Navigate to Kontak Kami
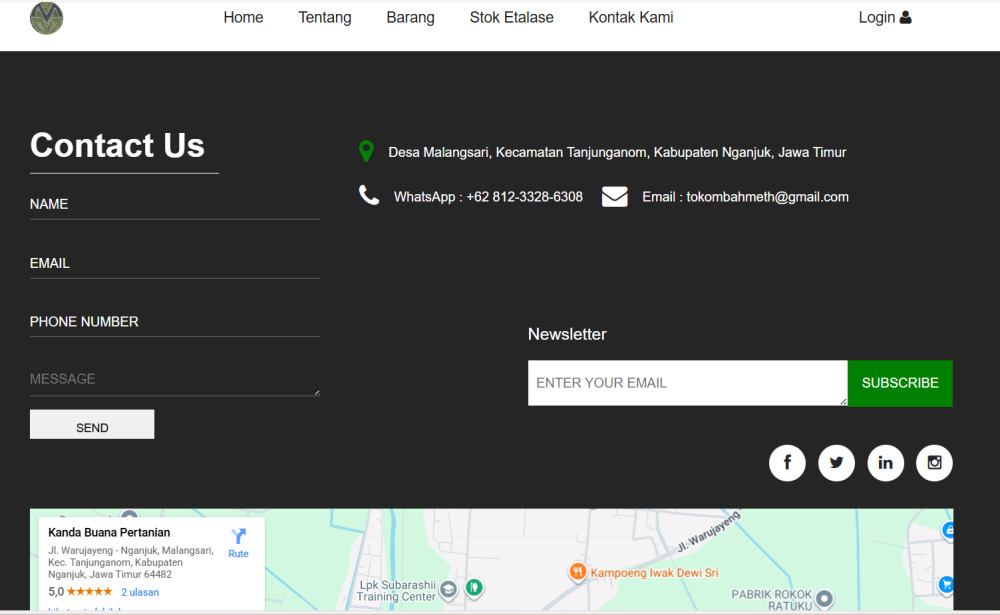 (631, 17)
